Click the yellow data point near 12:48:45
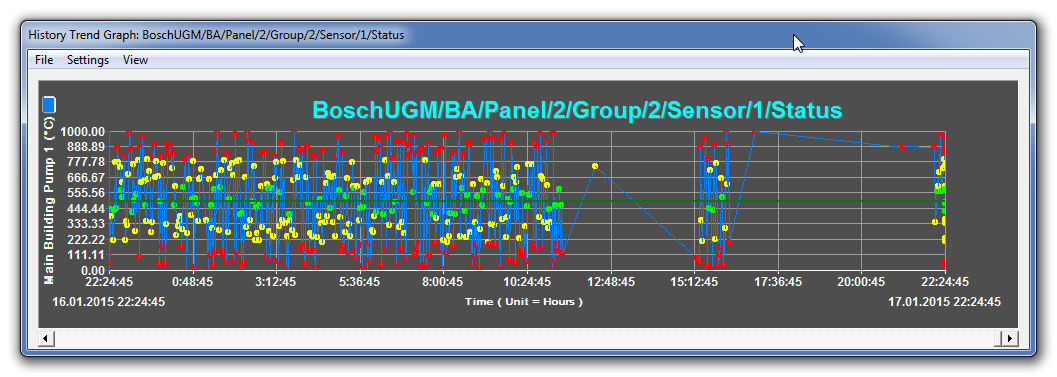This screenshot has height=377, width=1057. (x=595, y=166)
